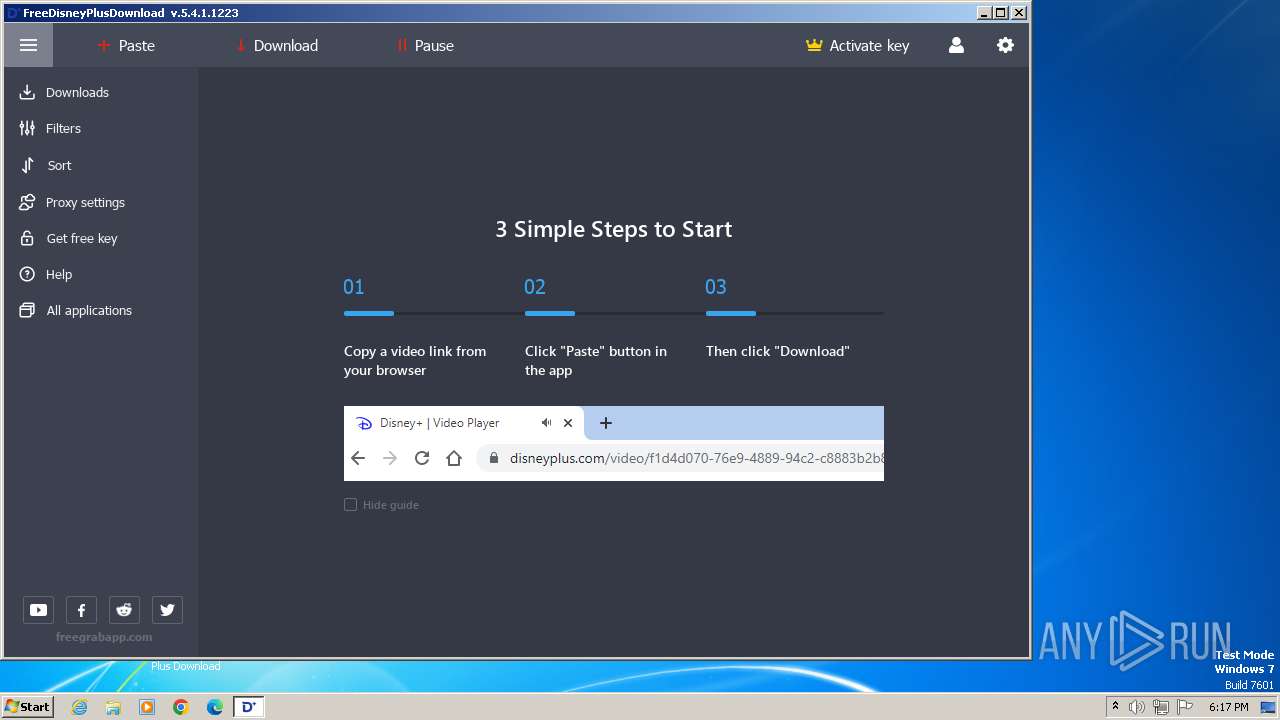Maximize the FreeDisneyPlusDownload window

point(1001,13)
